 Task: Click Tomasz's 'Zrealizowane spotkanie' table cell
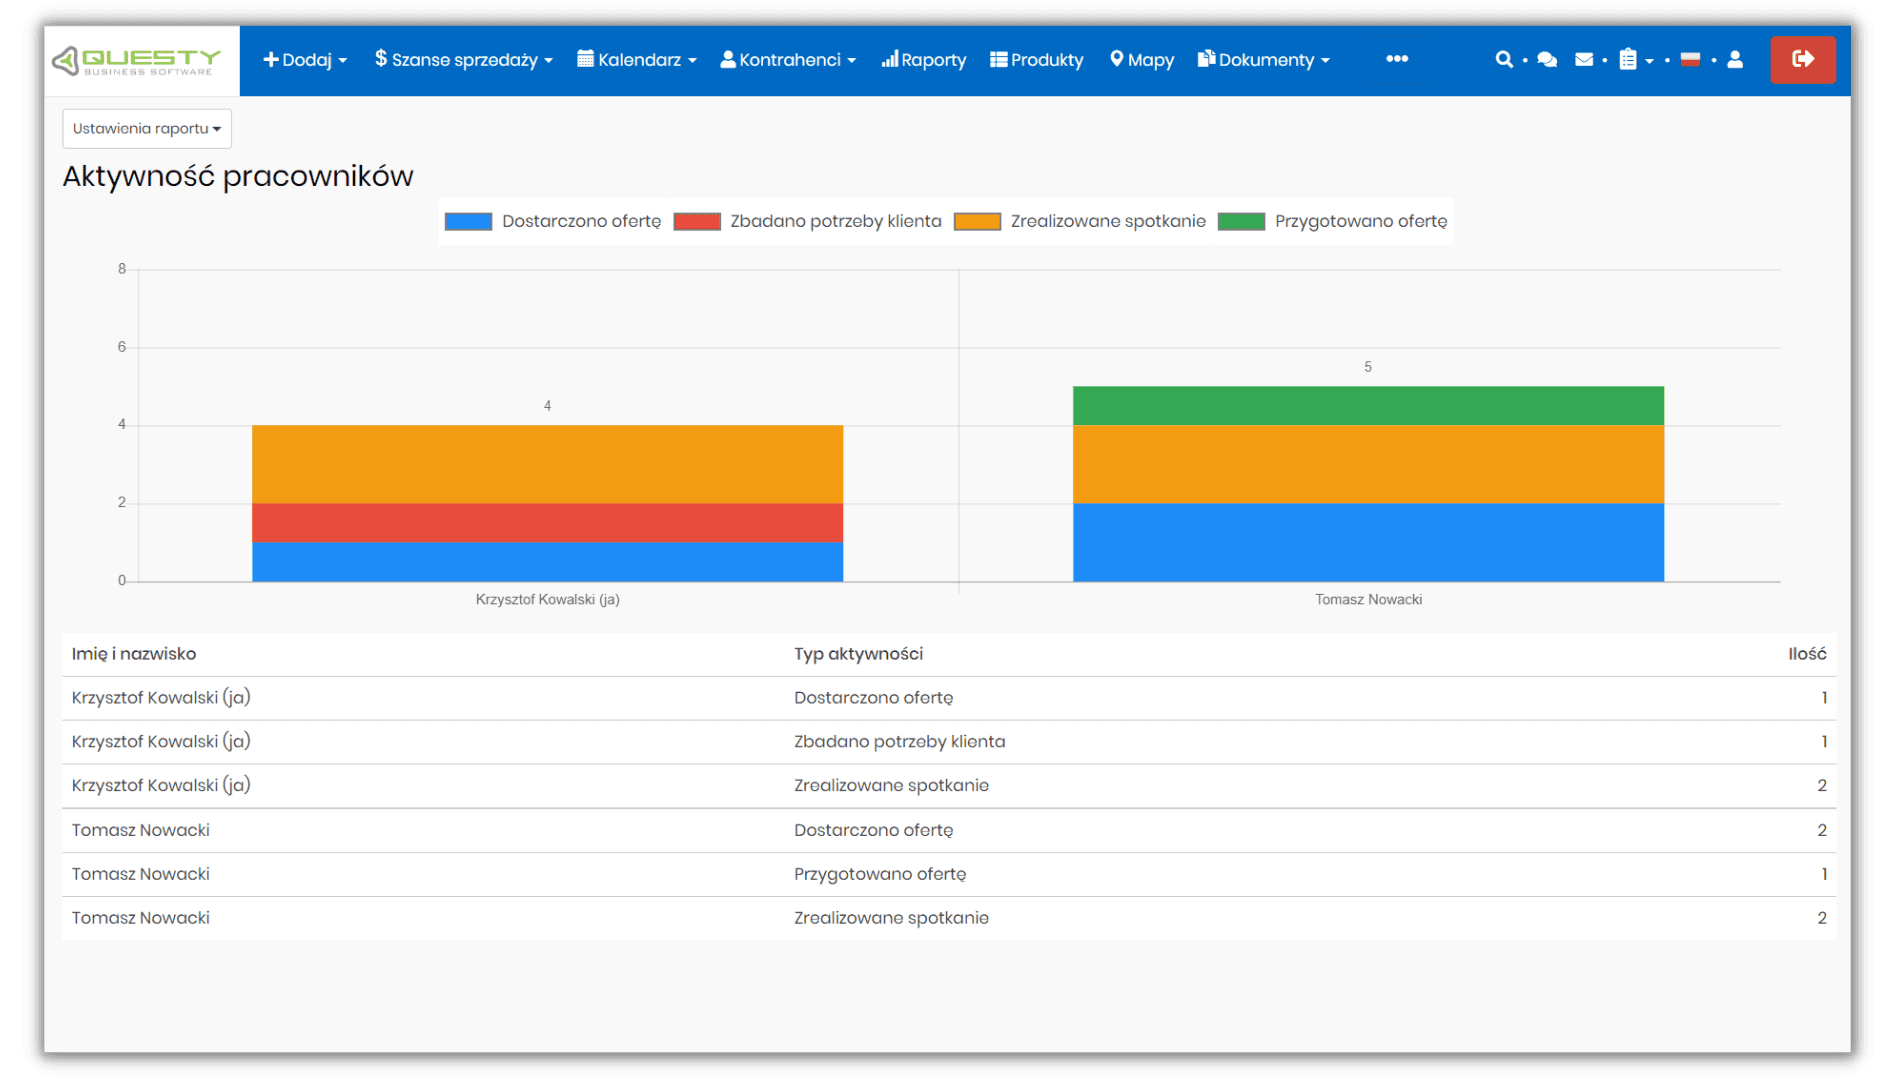891,918
